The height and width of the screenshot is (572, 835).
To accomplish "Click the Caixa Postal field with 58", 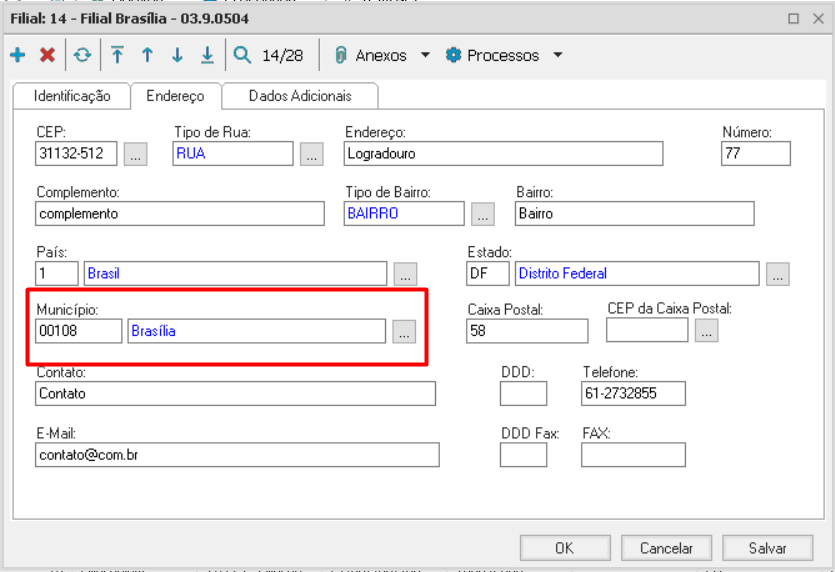I will click(x=527, y=331).
